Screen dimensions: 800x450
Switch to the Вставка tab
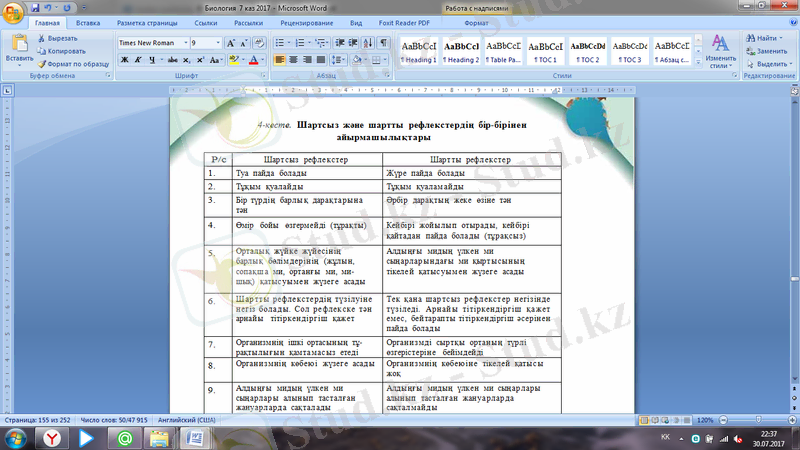click(x=87, y=21)
